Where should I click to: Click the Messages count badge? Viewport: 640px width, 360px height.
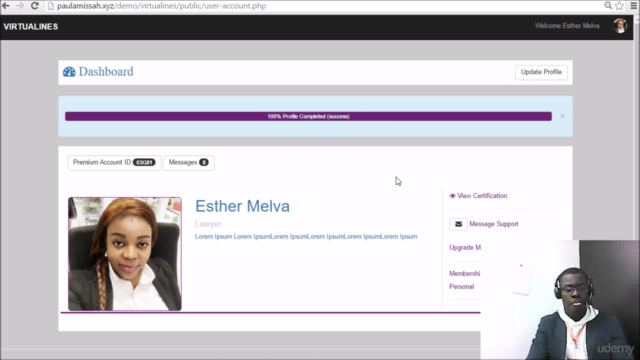(x=204, y=162)
